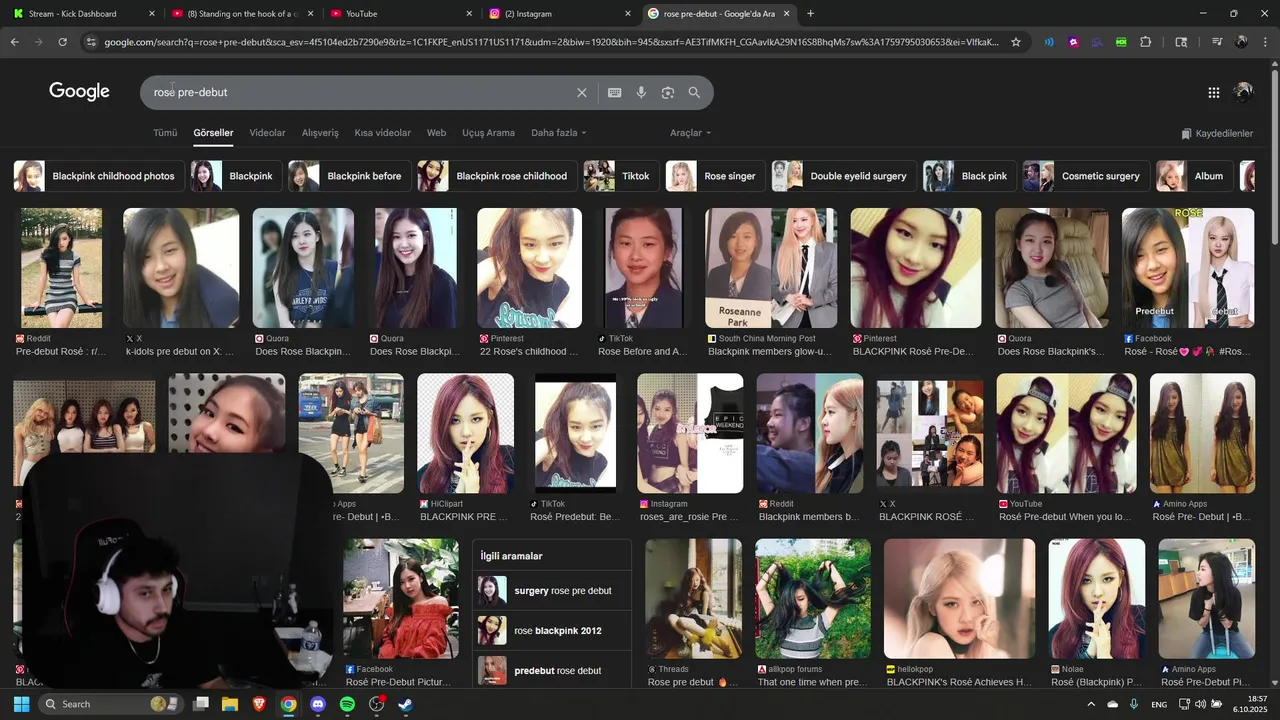Image resolution: width=1280 pixels, height=720 pixels.
Task: Filter by 'Double eyelid surgery' chip
Action: 844,176
